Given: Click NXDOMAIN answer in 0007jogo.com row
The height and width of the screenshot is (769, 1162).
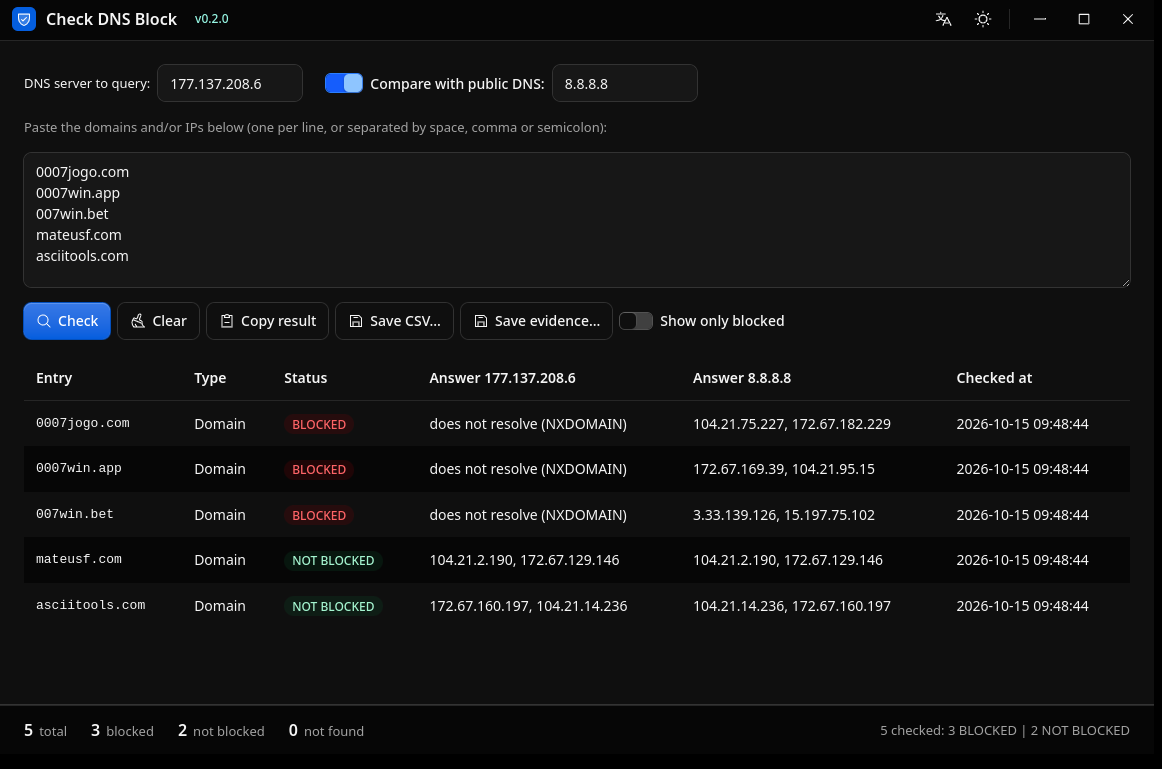Looking at the screenshot, I should [x=528, y=424].
